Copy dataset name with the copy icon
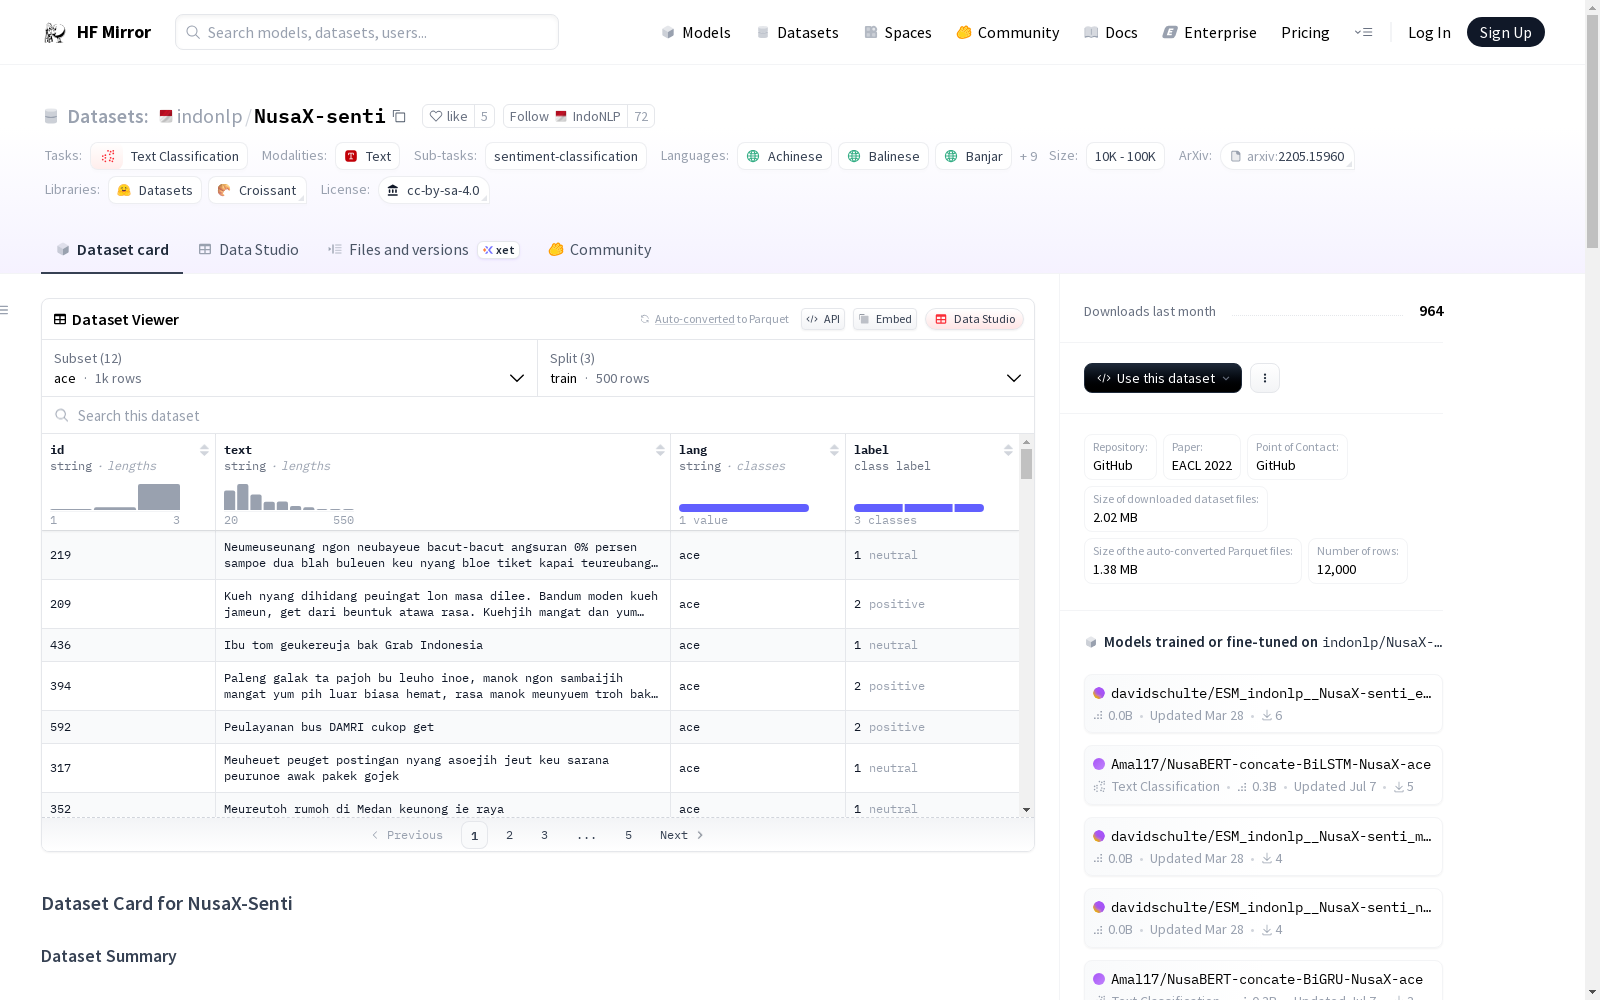Image resolution: width=1600 pixels, height=1000 pixels. (399, 116)
